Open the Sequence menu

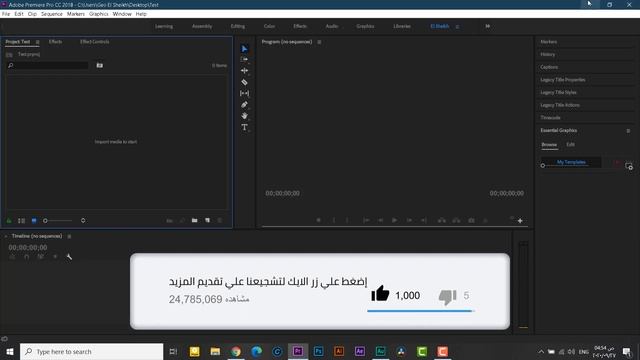tap(52, 14)
